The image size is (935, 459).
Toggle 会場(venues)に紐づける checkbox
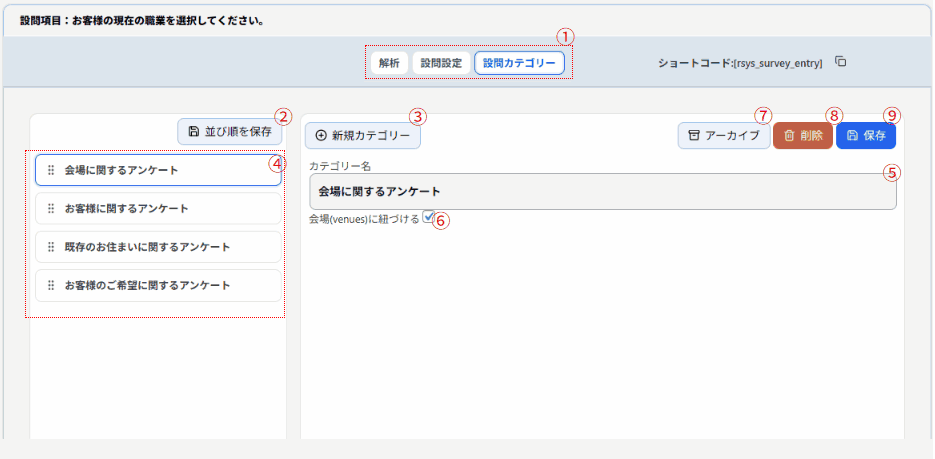(429, 217)
